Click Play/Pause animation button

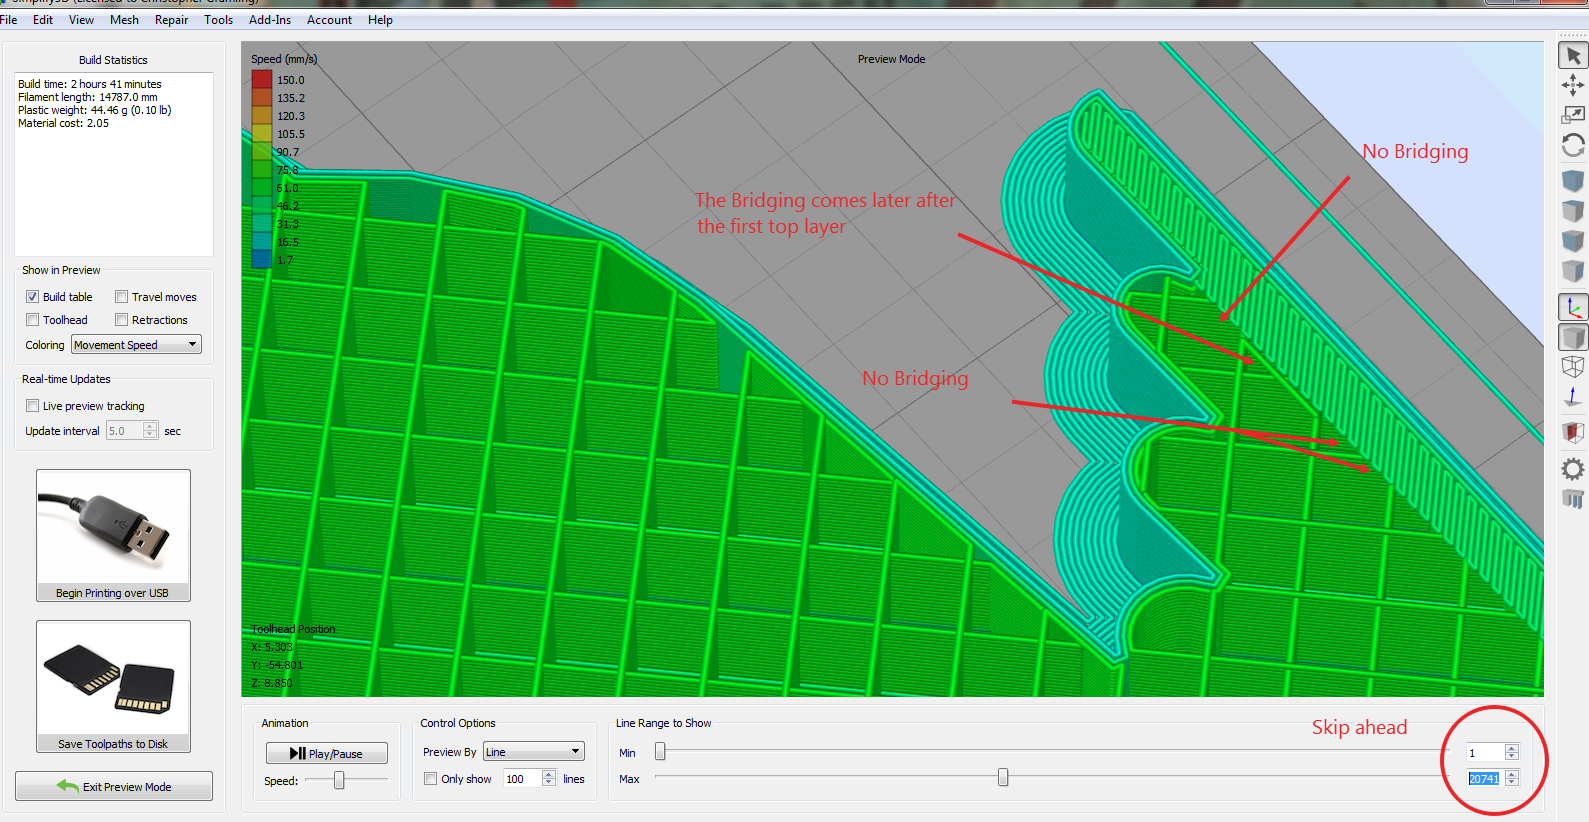coord(326,753)
